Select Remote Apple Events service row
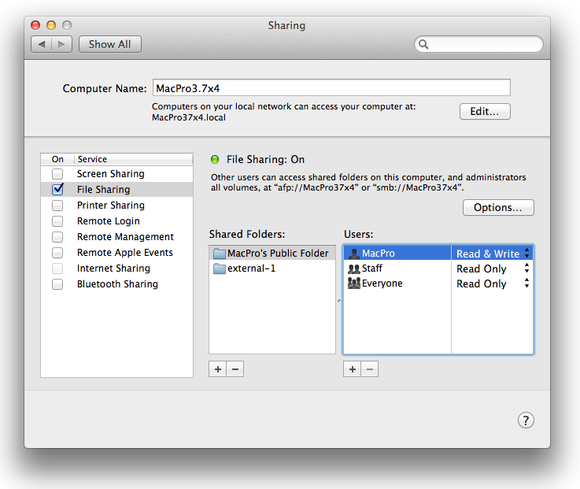 point(117,253)
